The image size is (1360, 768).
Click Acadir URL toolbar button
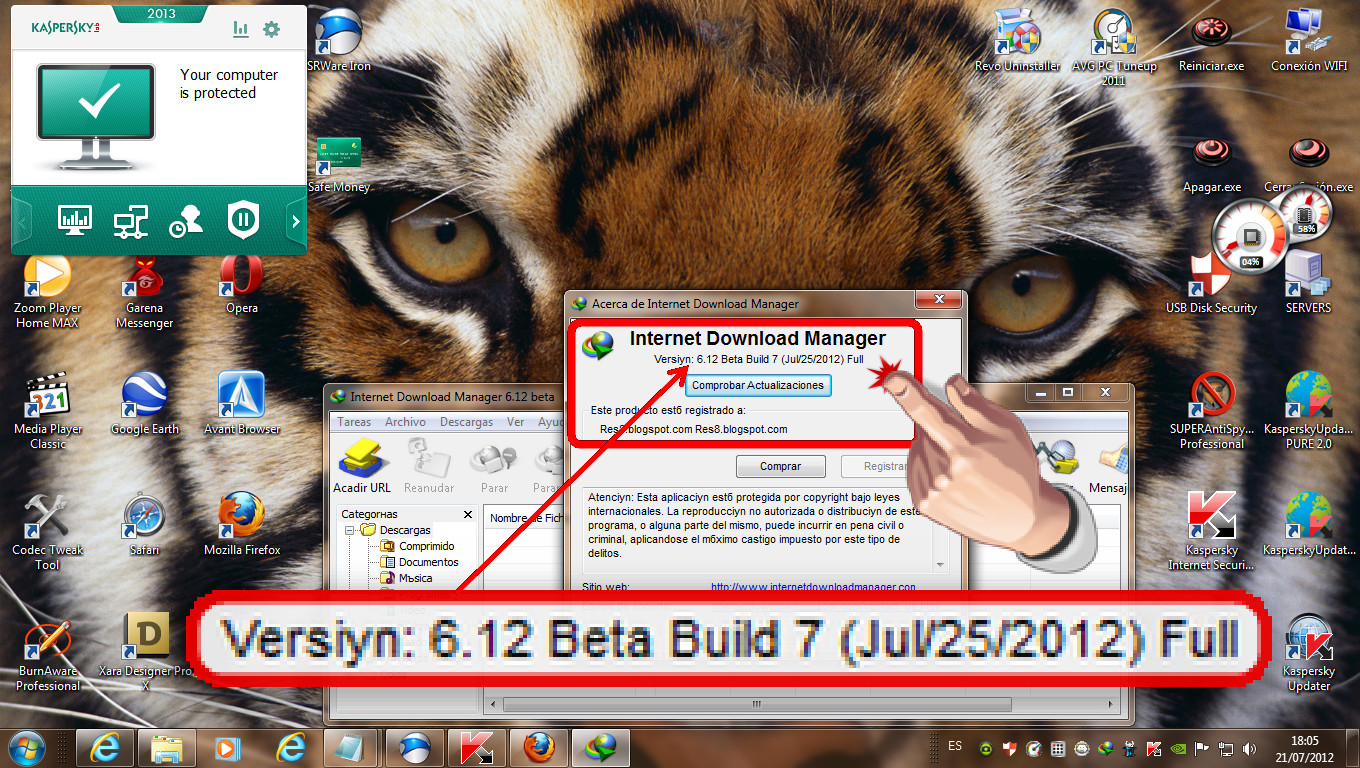362,467
